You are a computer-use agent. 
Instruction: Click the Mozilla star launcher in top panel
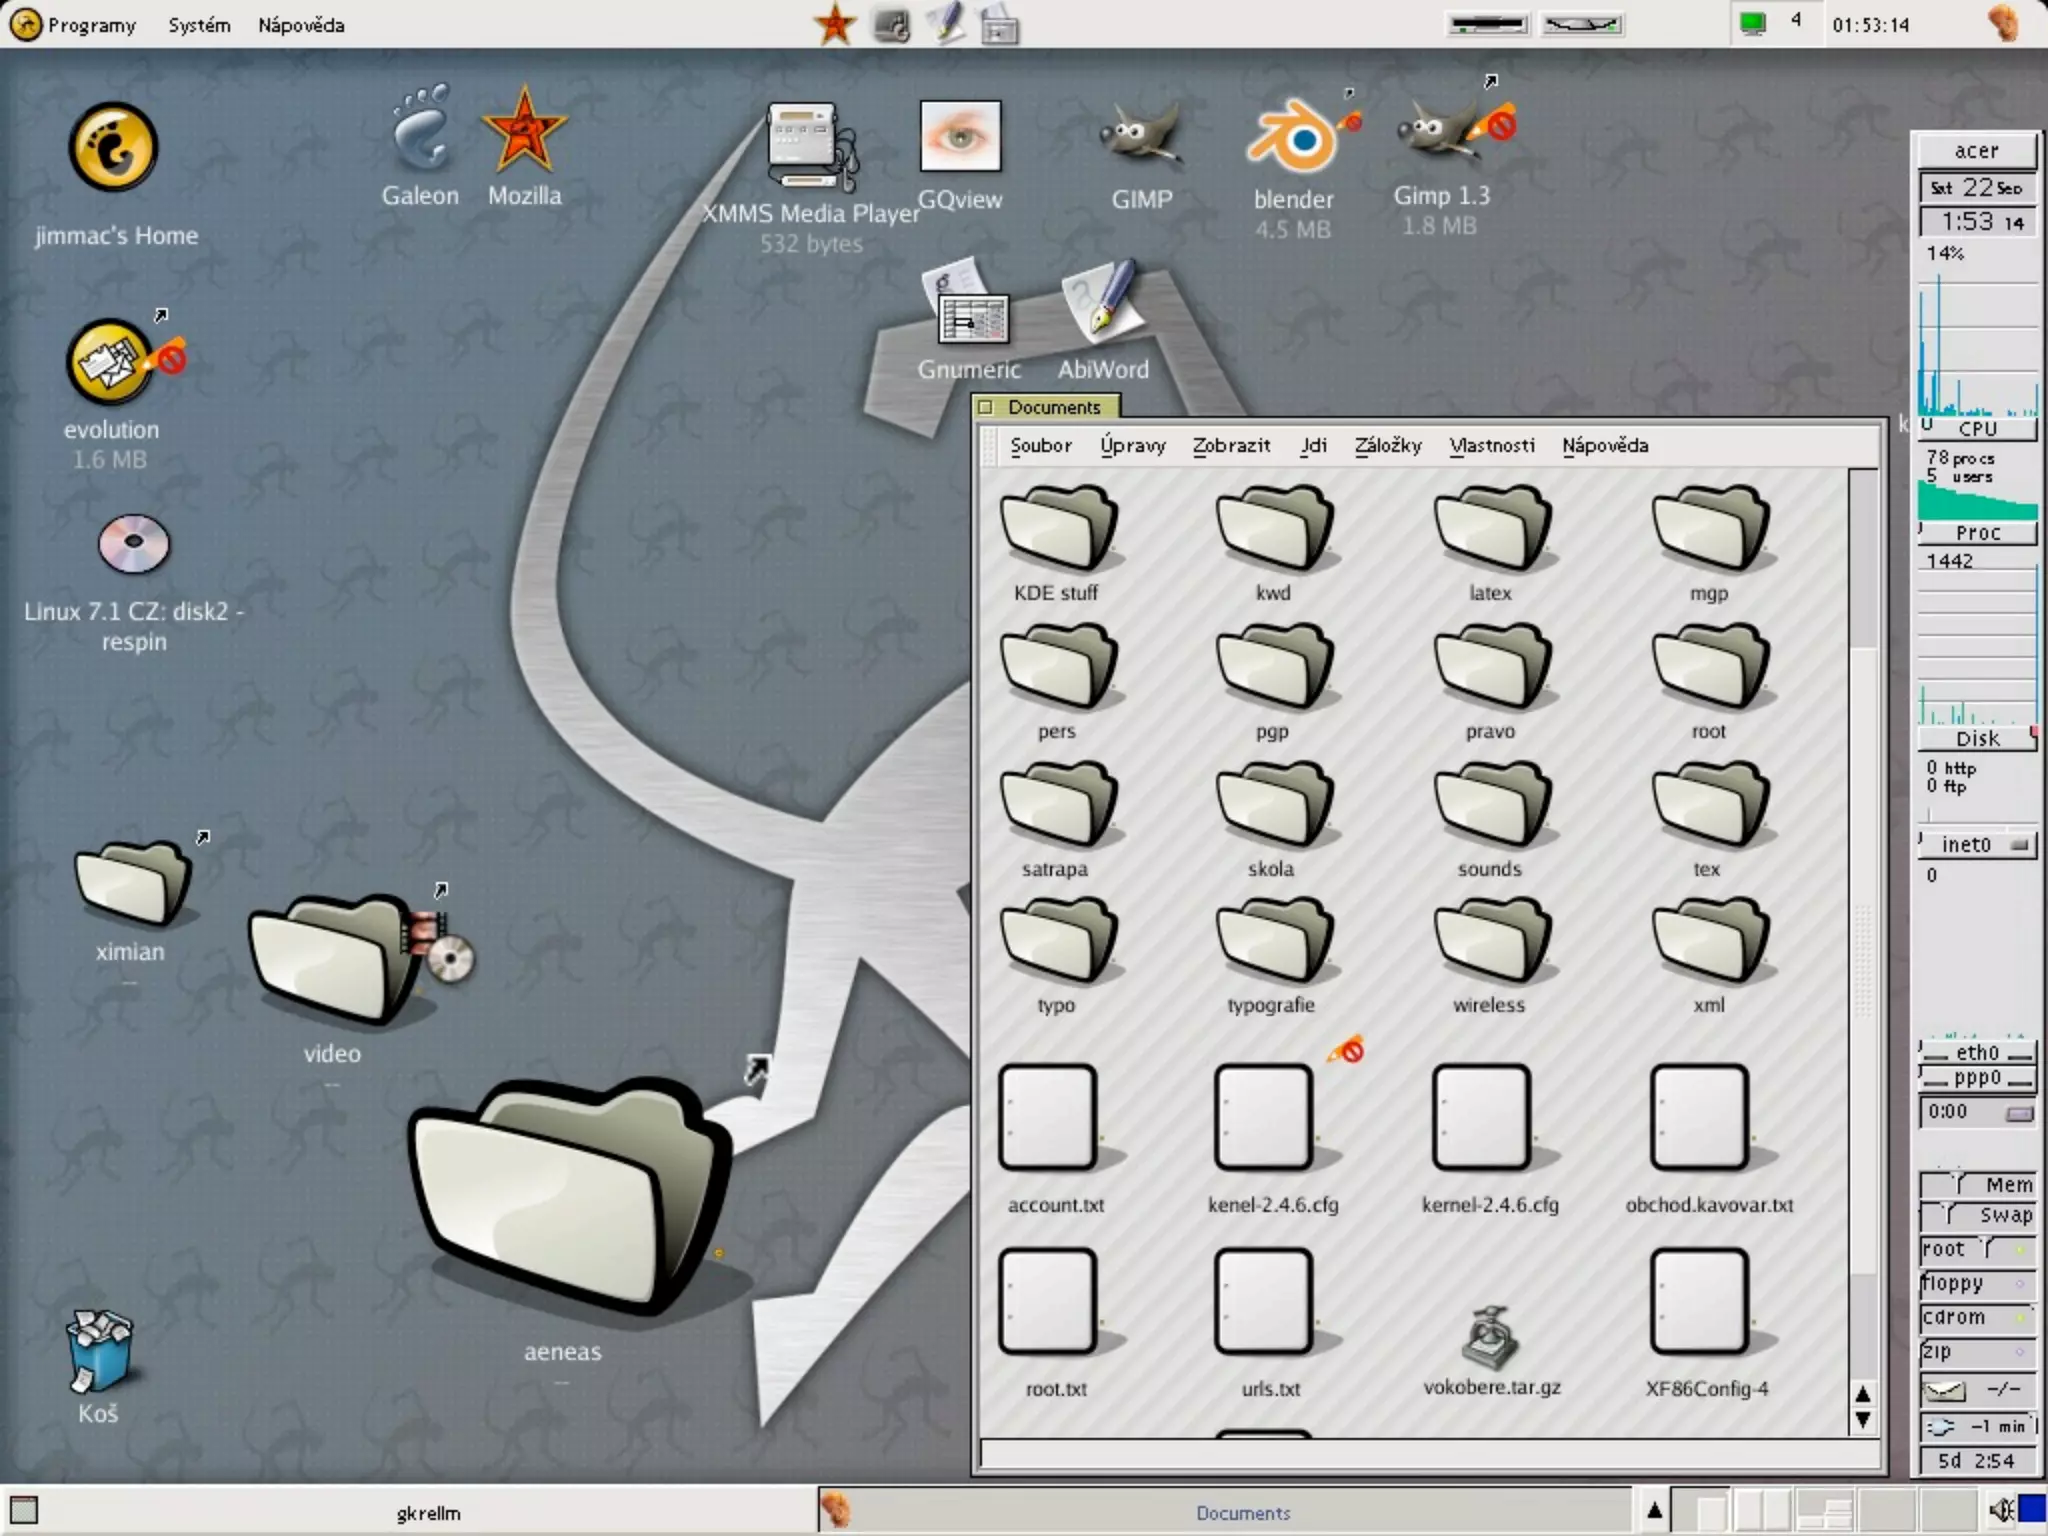coord(835,24)
